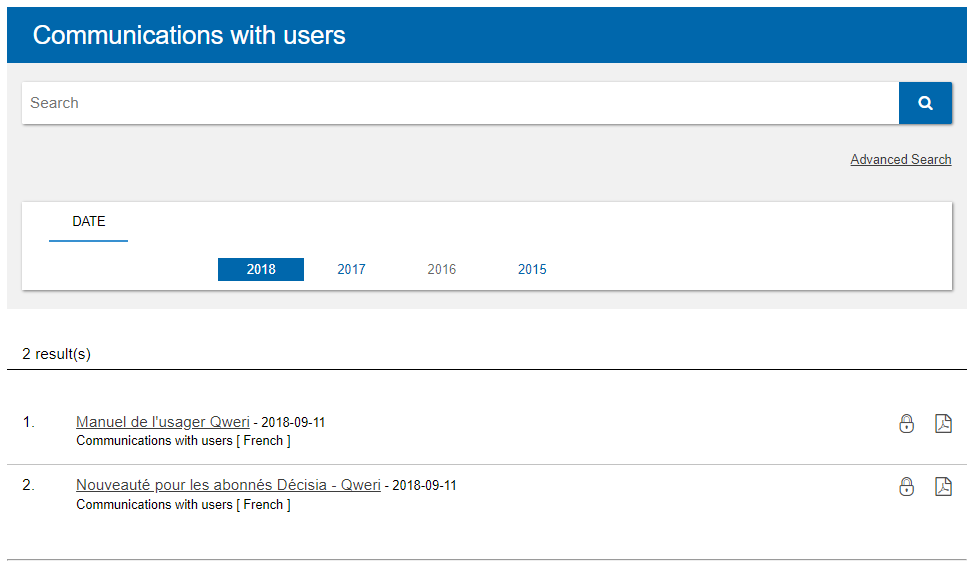Filter results by year 2015
Screen dimensions: 974x566
(532, 269)
